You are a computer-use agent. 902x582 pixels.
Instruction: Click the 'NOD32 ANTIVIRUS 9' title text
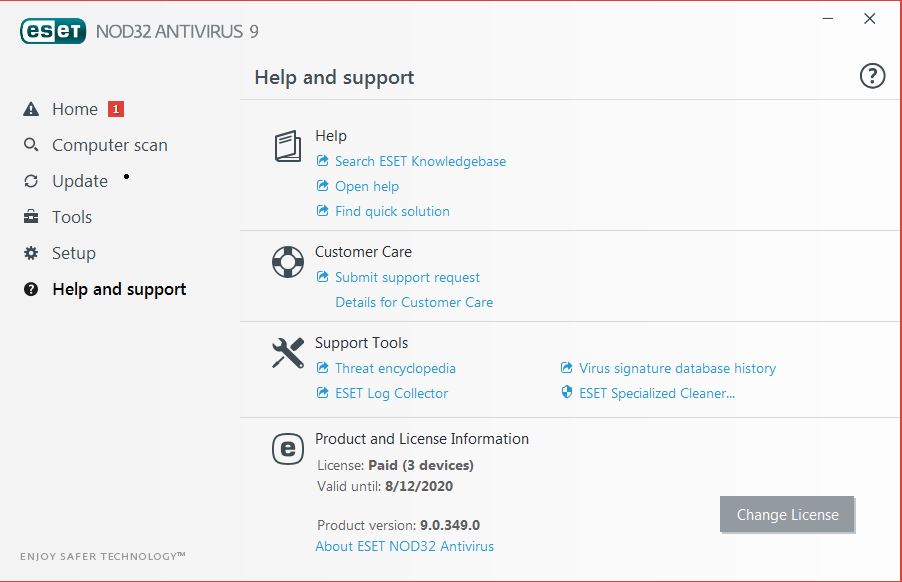point(177,32)
